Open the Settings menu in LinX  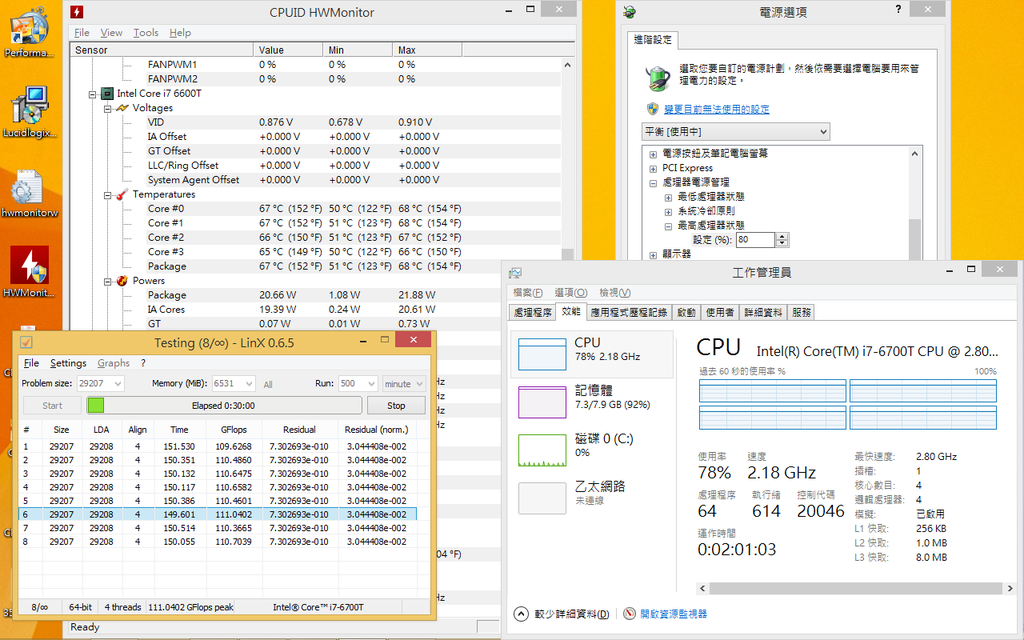click(x=68, y=363)
